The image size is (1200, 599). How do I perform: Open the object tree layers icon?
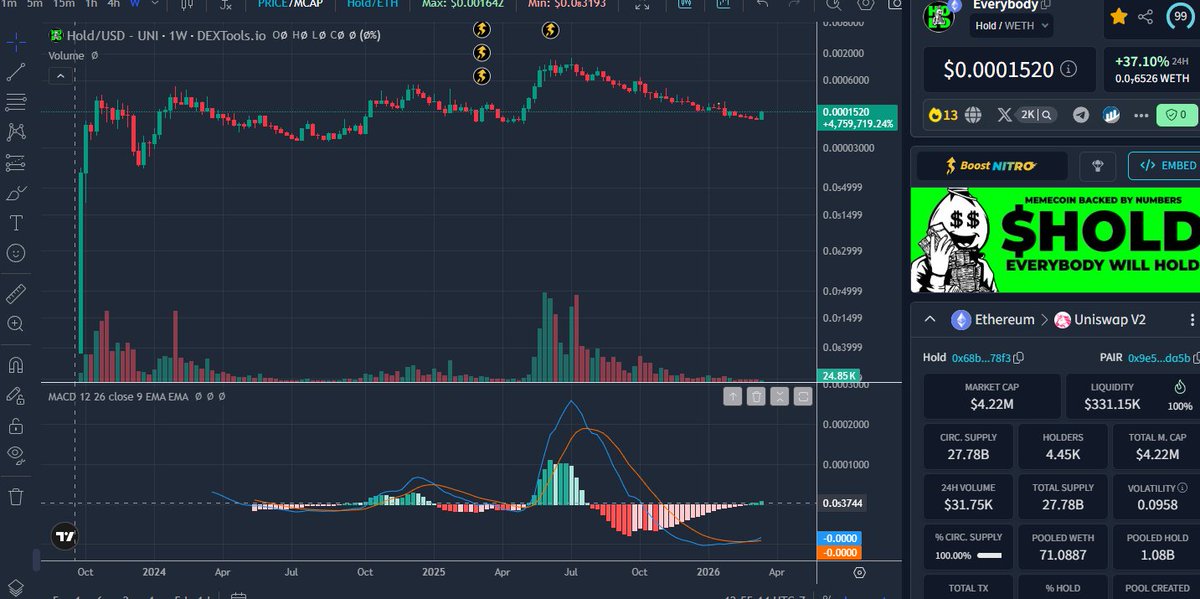tap(15, 587)
